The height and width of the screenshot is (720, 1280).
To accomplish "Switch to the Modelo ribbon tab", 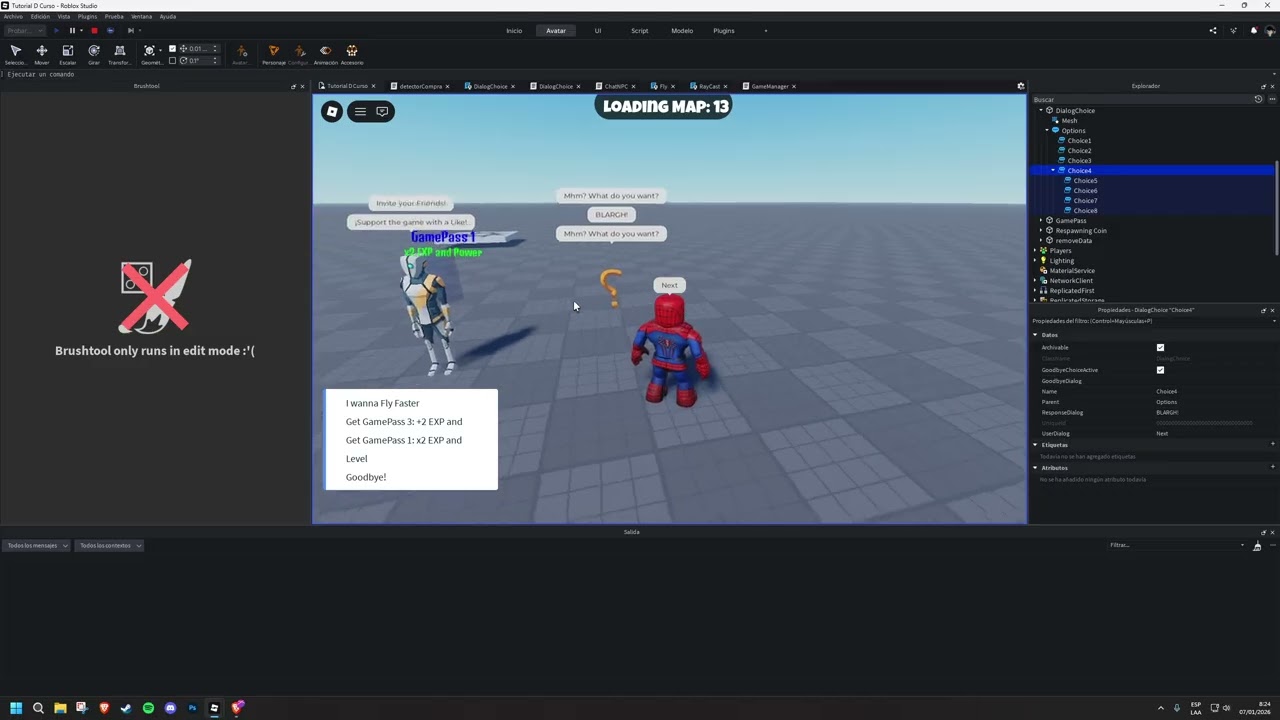I will coord(682,31).
